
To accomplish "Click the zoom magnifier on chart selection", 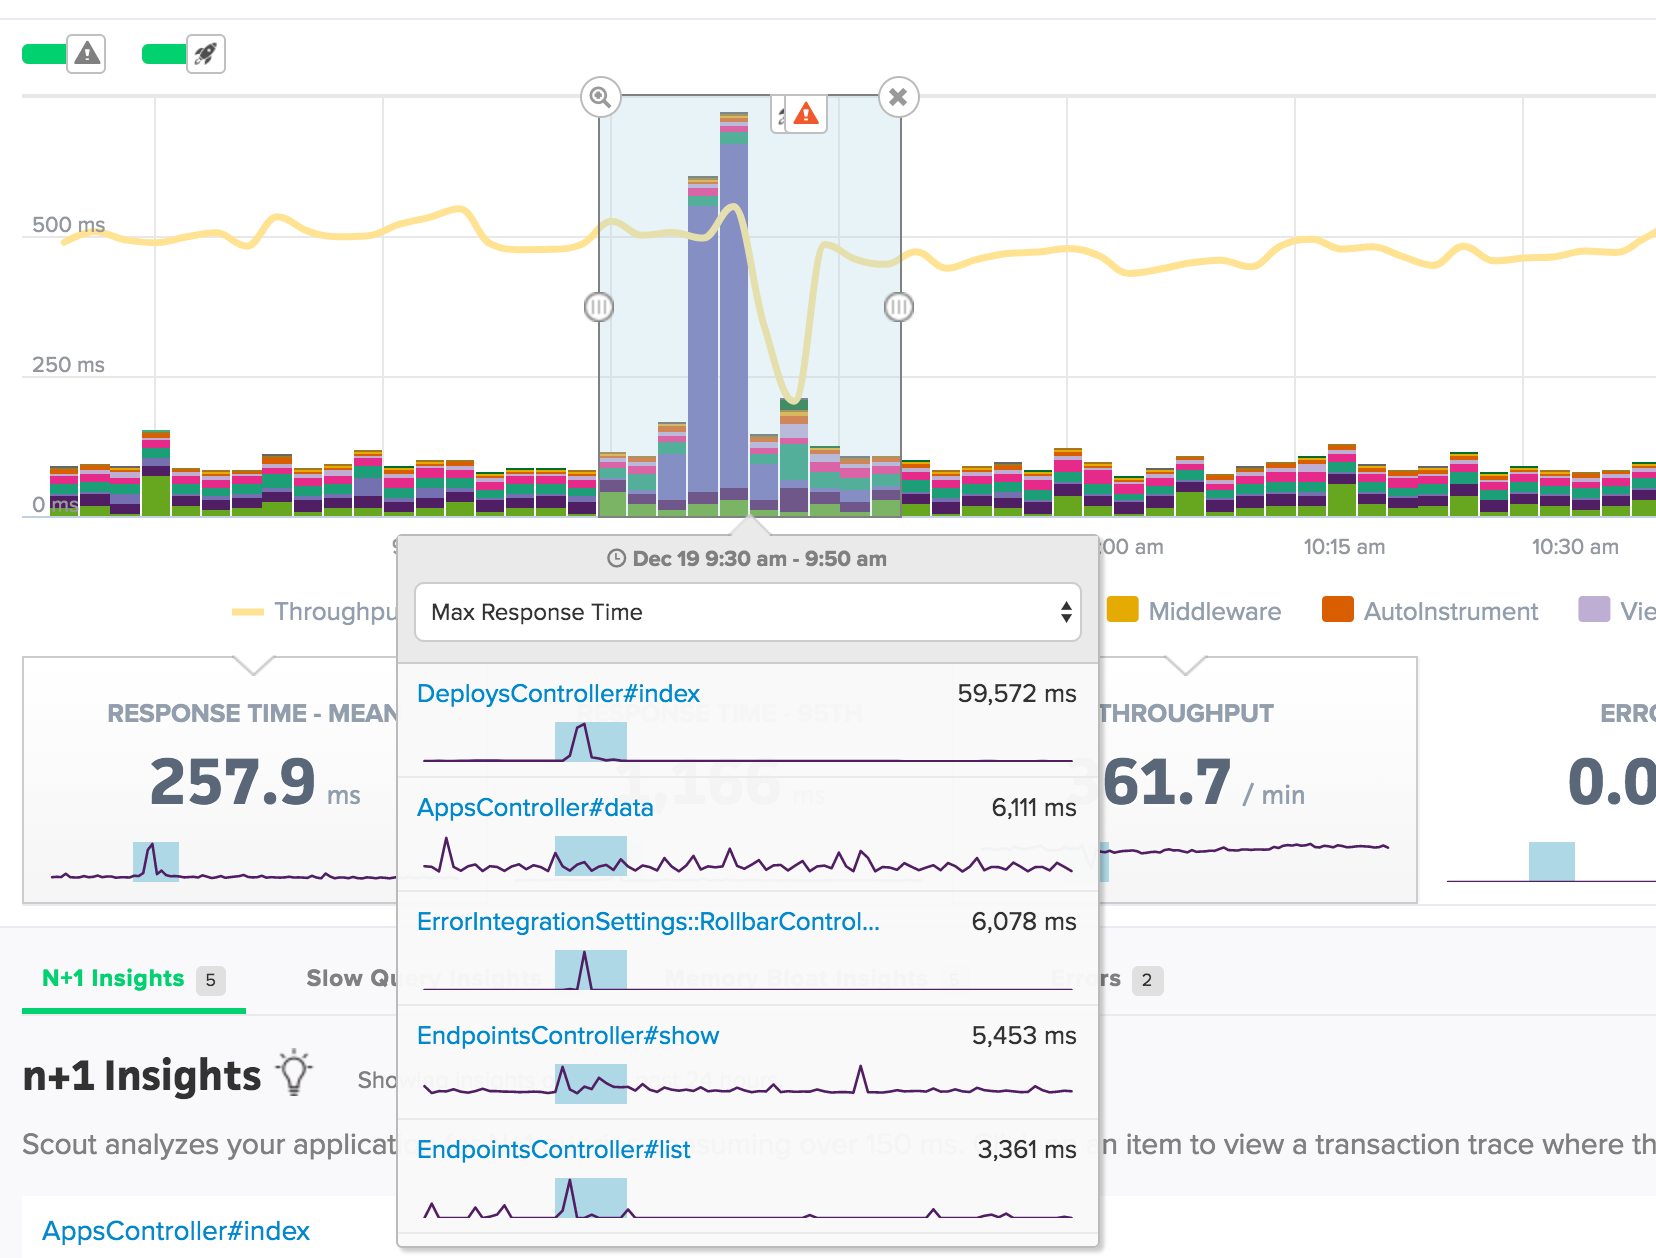I will point(600,97).
